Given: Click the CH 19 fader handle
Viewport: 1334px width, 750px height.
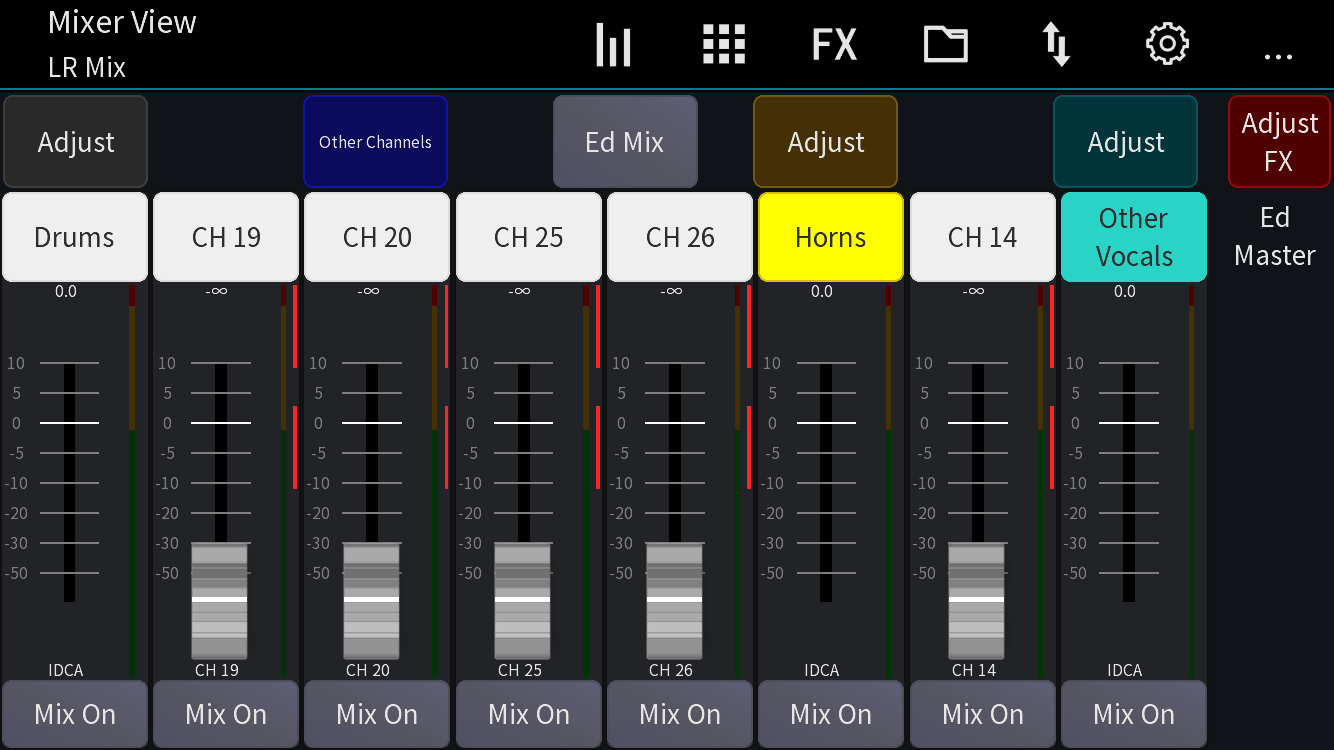Looking at the screenshot, I should point(222,600).
